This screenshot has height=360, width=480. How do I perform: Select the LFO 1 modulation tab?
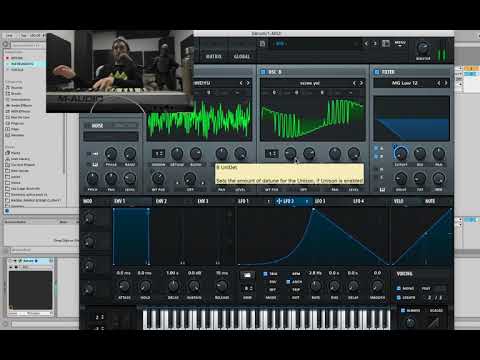243,201
